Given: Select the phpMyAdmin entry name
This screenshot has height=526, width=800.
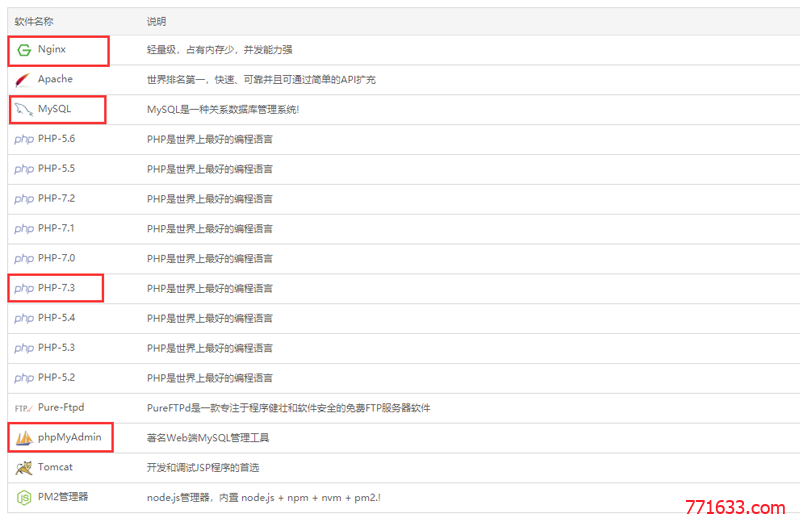Looking at the screenshot, I should [x=69, y=437].
